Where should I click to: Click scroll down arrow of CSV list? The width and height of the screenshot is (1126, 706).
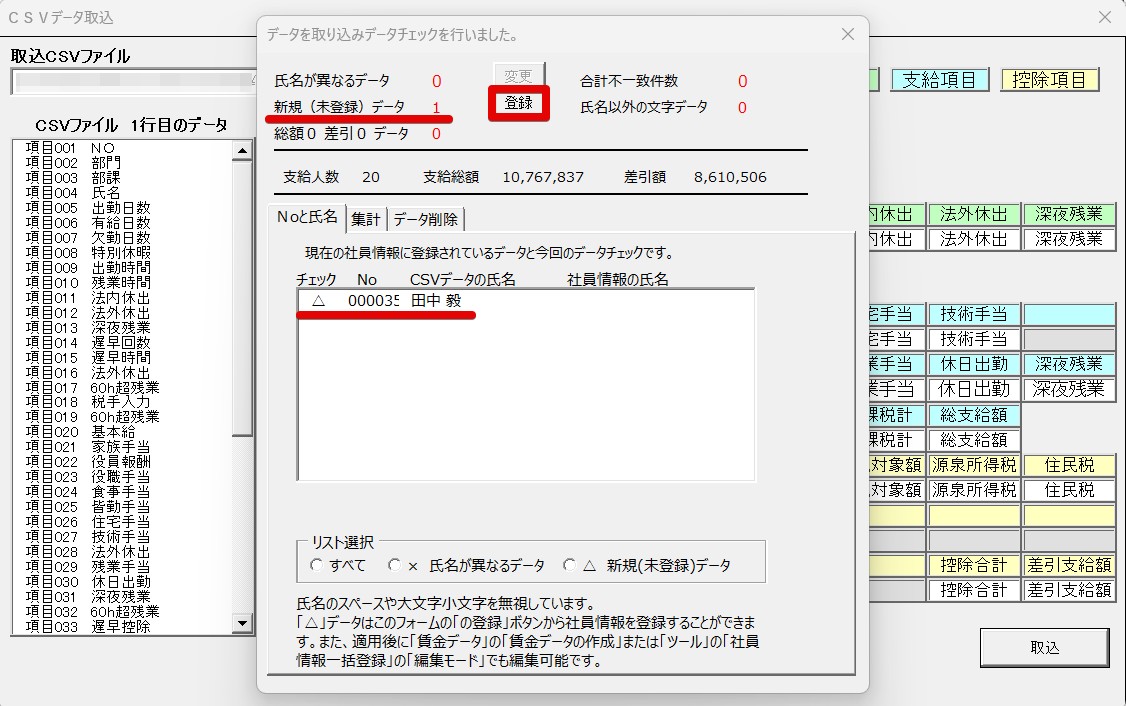242,623
